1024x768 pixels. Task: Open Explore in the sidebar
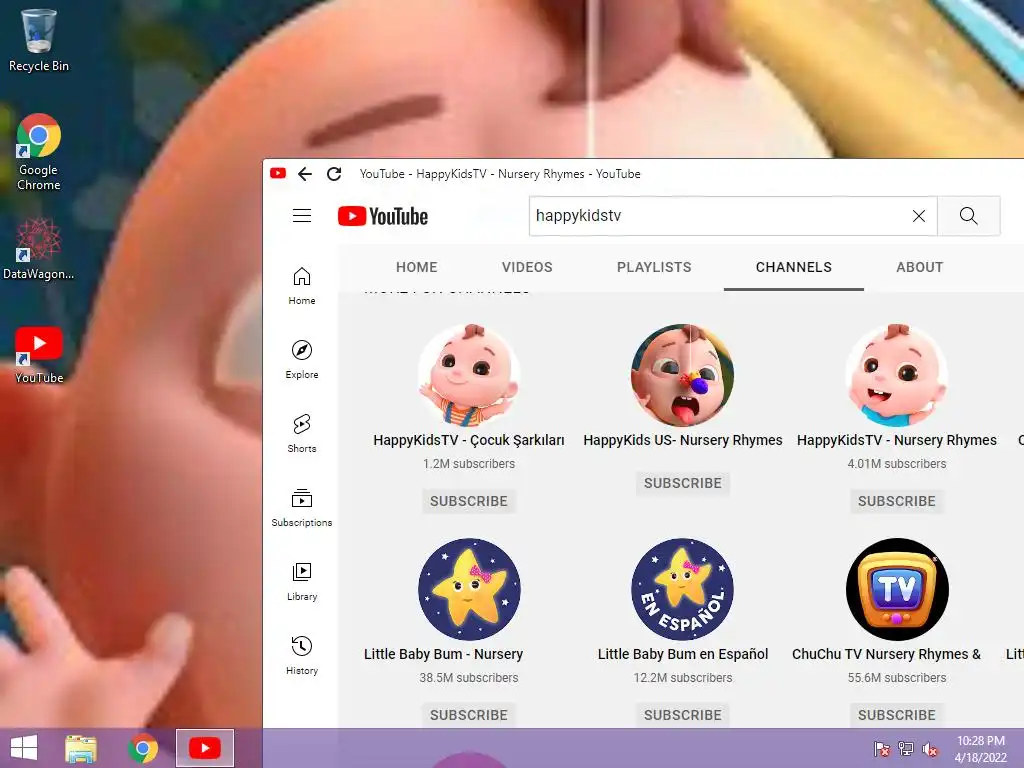pyautogui.click(x=302, y=360)
